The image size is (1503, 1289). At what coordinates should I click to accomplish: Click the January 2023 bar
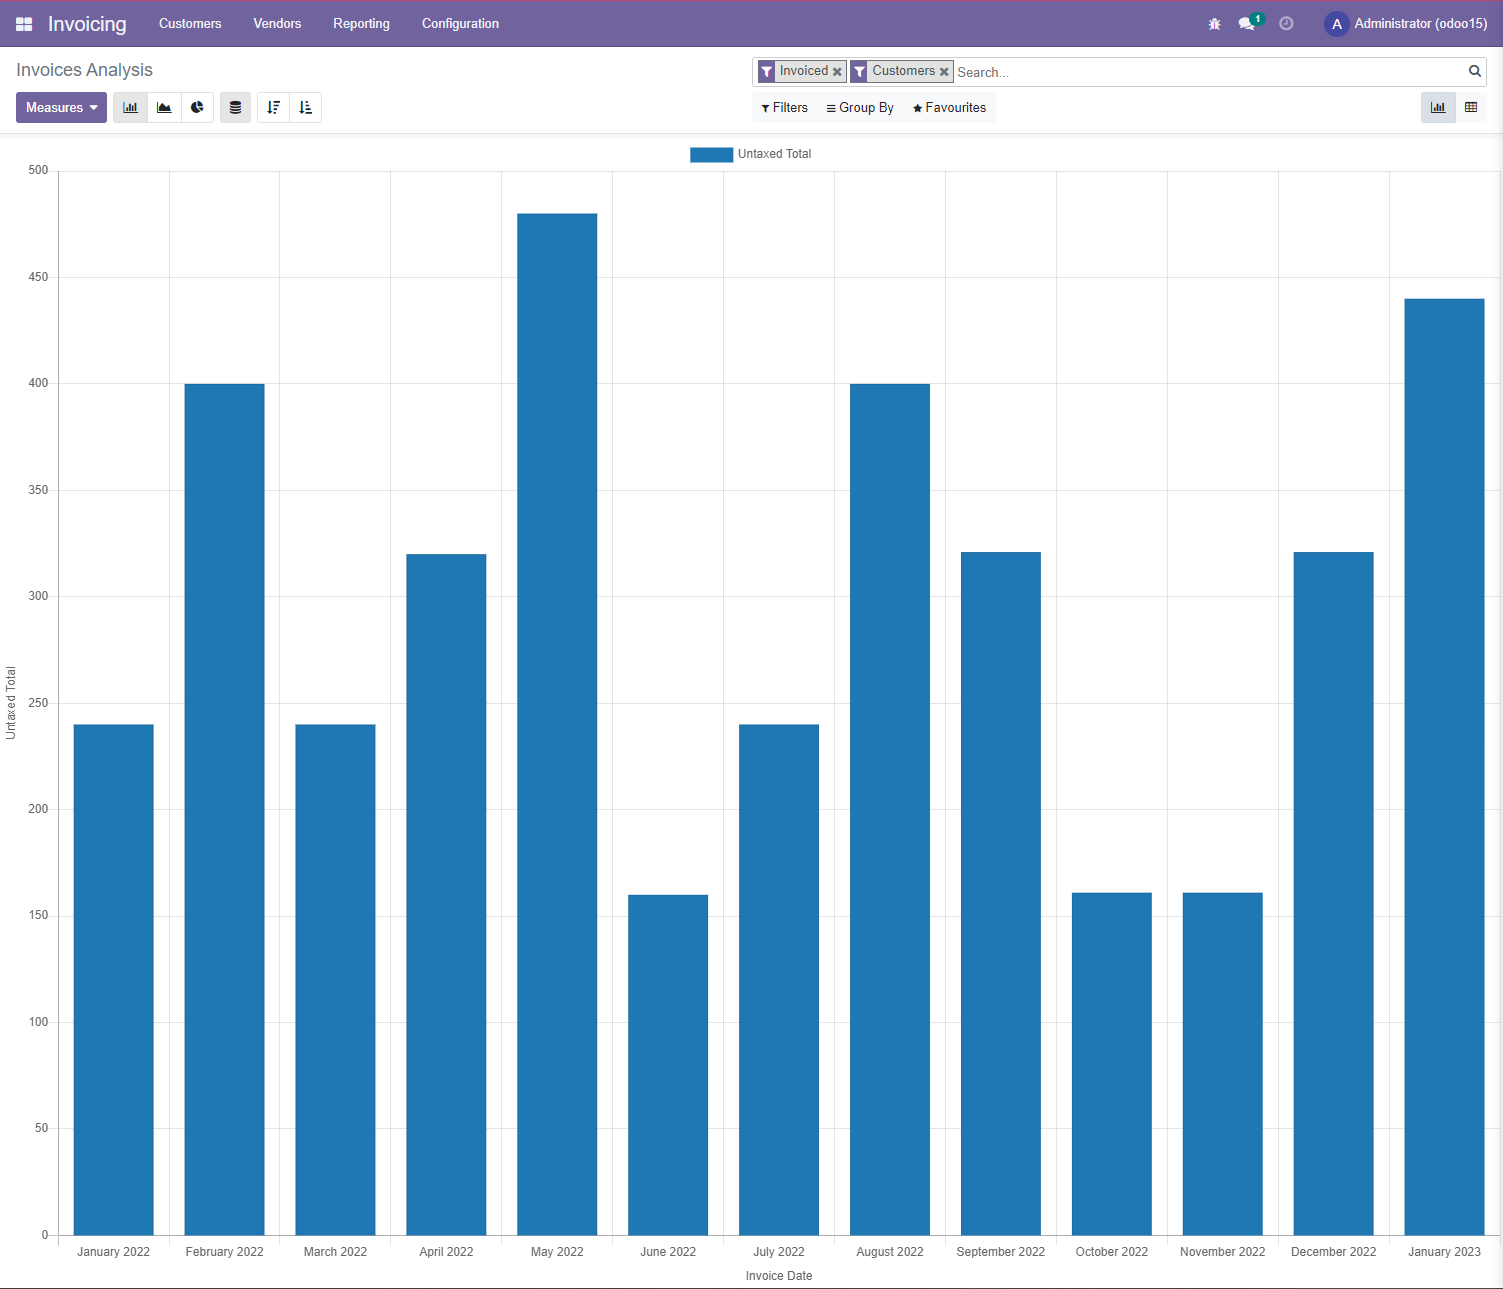(1445, 767)
